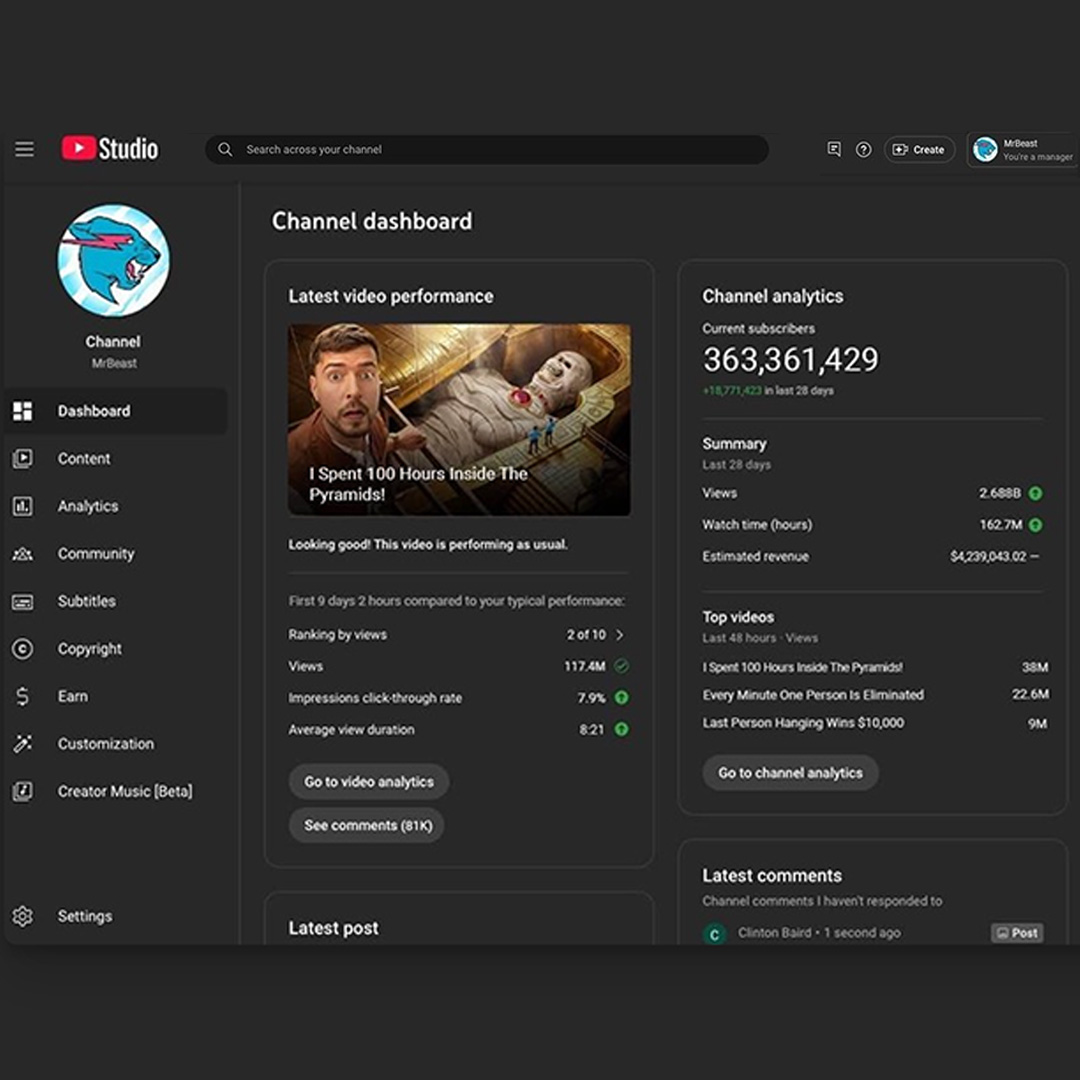Open the Create button menu
The height and width of the screenshot is (1080, 1080).
pos(919,149)
